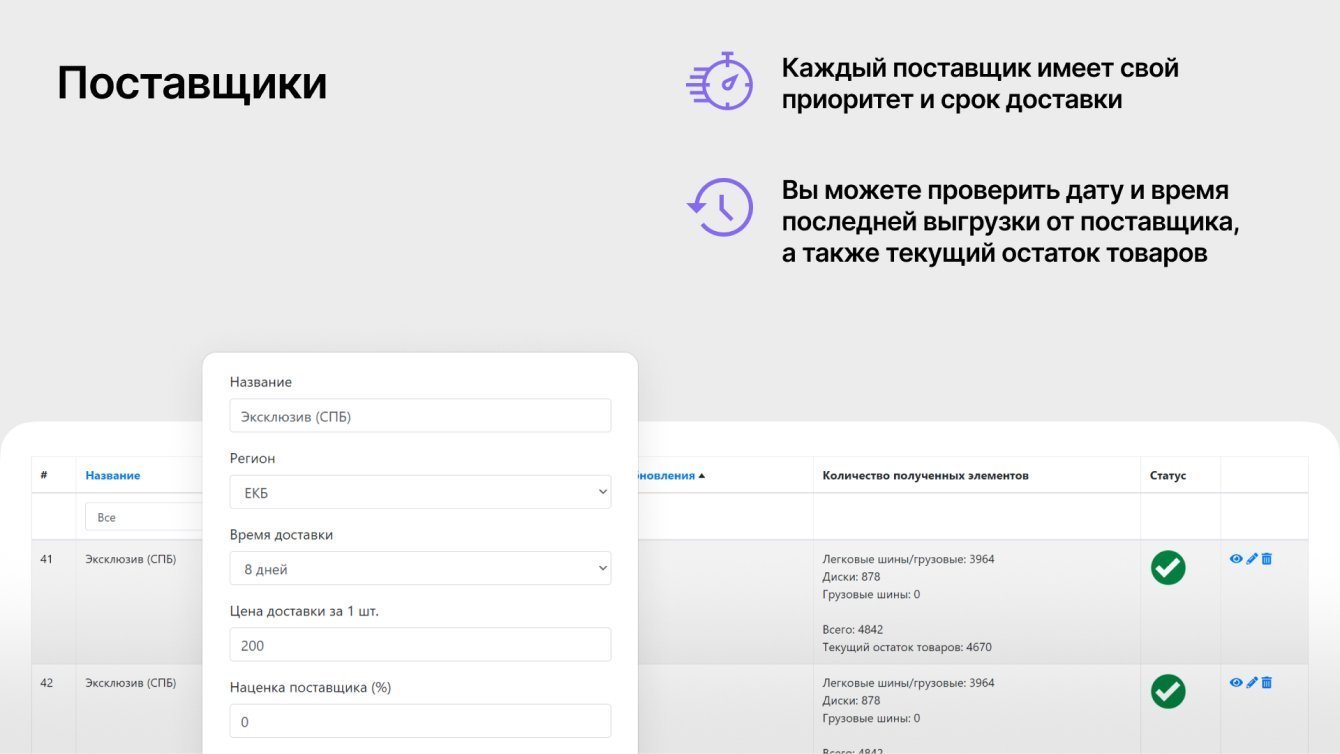Image resolution: width=1340 pixels, height=754 pixels.
Task: Click 'Легковые шины/грузовые: 3964' in row 41
Action: (x=908, y=559)
